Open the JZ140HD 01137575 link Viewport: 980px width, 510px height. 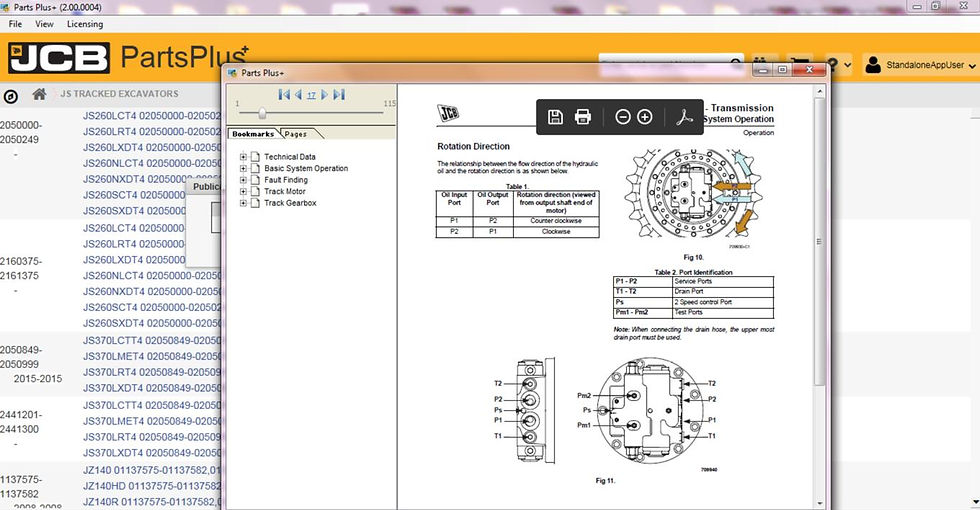(152, 486)
